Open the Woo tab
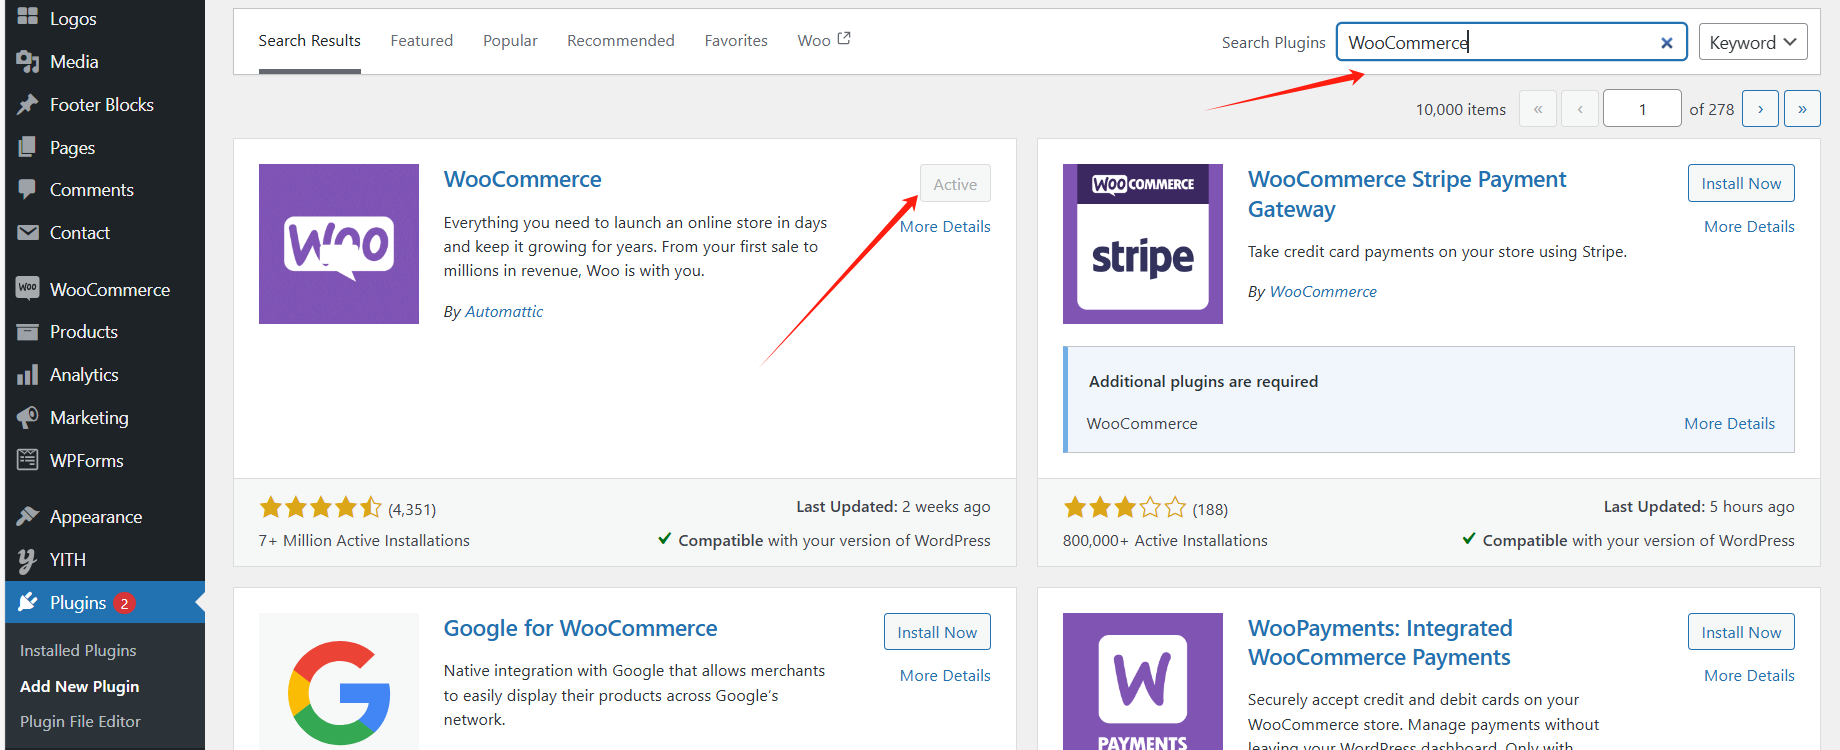The image size is (1840, 750). (x=823, y=41)
